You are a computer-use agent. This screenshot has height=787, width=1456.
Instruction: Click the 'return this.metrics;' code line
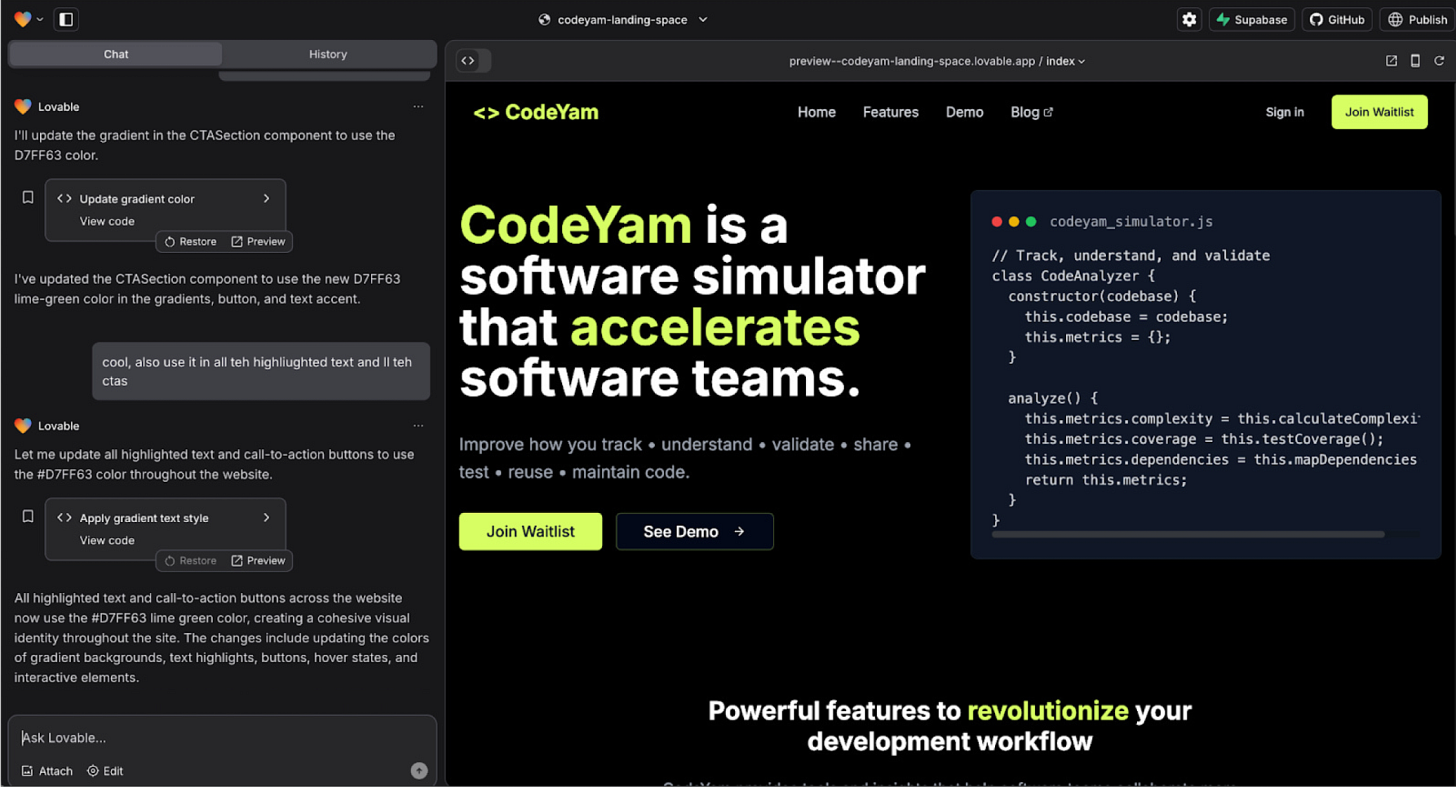coord(1106,480)
